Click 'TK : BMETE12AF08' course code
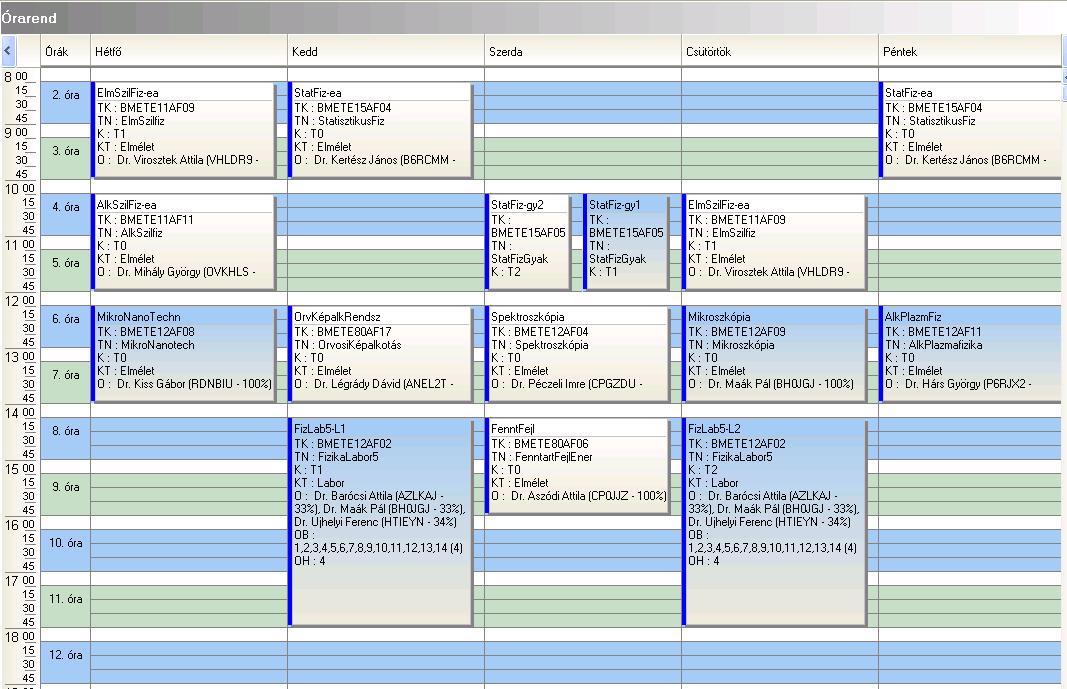Screen dimensions: 1067x689 pyautogui.click(x=146, y=331)
